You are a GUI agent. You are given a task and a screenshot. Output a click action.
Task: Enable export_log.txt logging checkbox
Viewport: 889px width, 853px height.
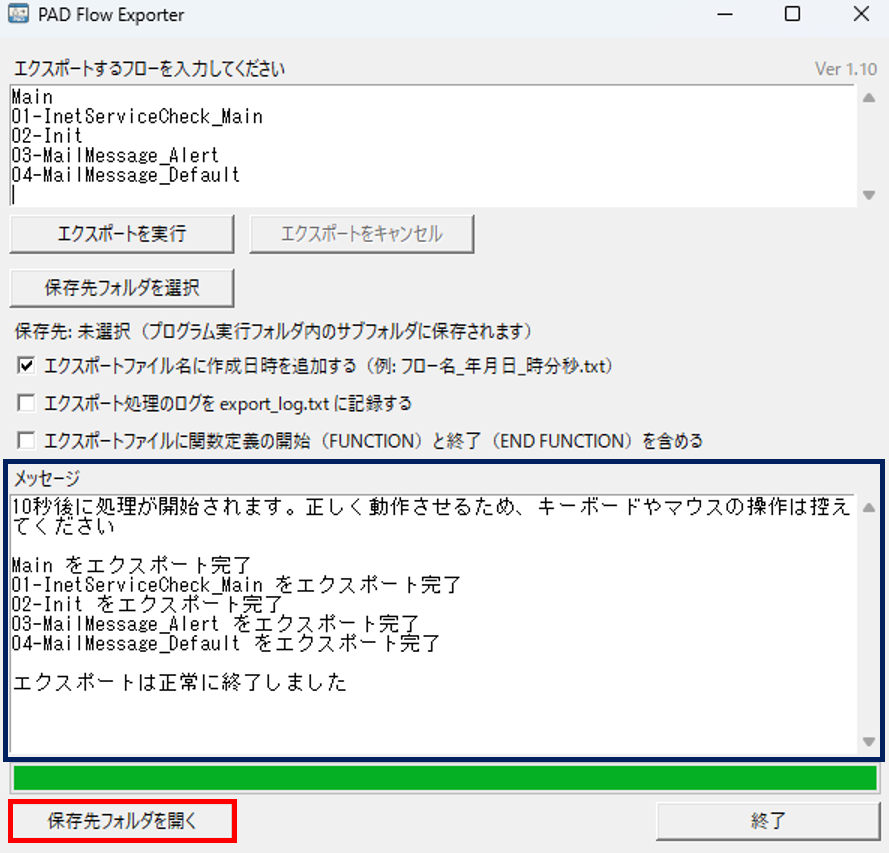coord(26,403)
